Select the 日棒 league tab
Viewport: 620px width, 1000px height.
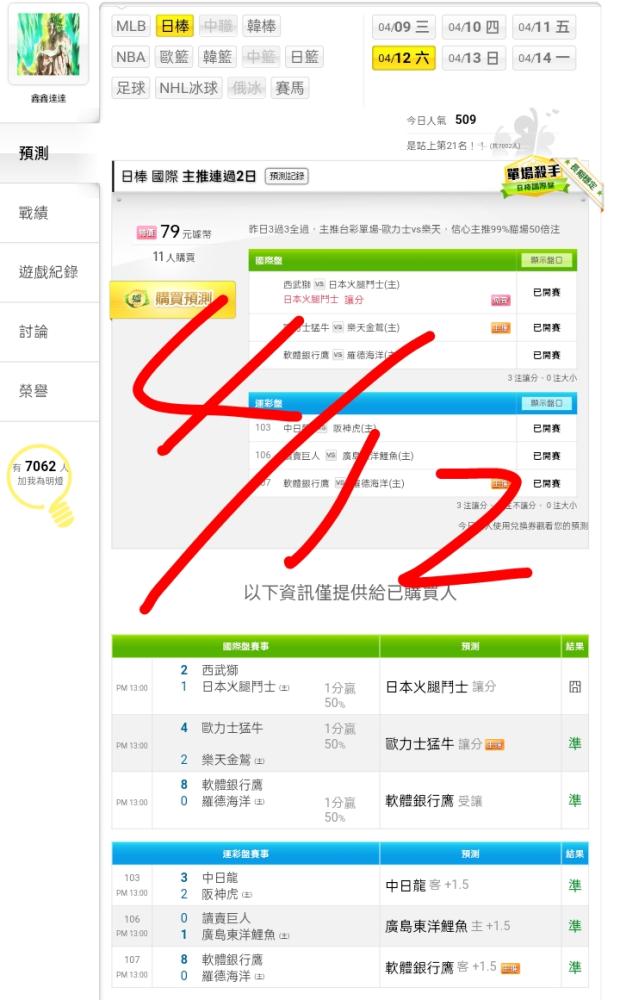pyautogui.click(x=175, y=26)
